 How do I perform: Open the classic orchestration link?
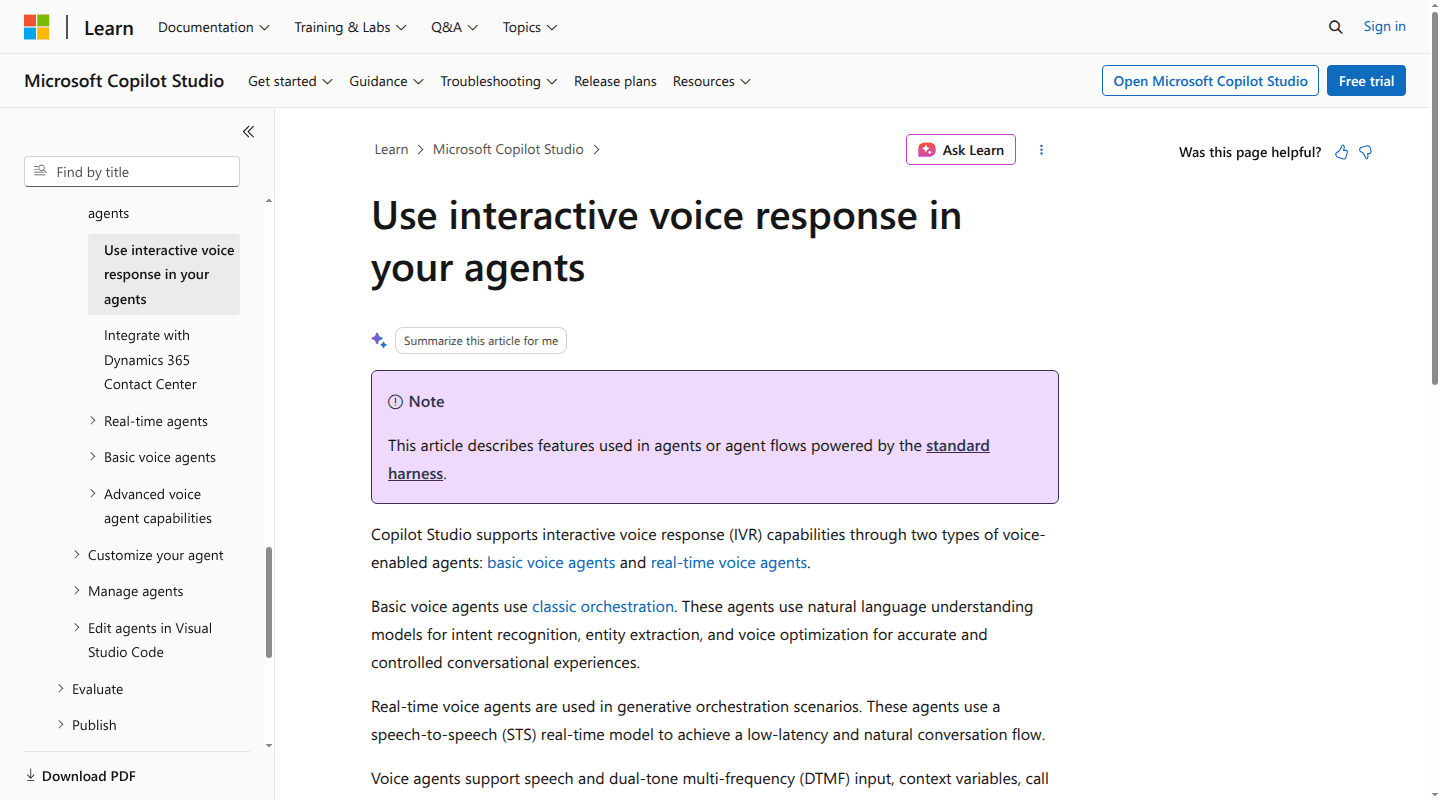click(603, 606)
